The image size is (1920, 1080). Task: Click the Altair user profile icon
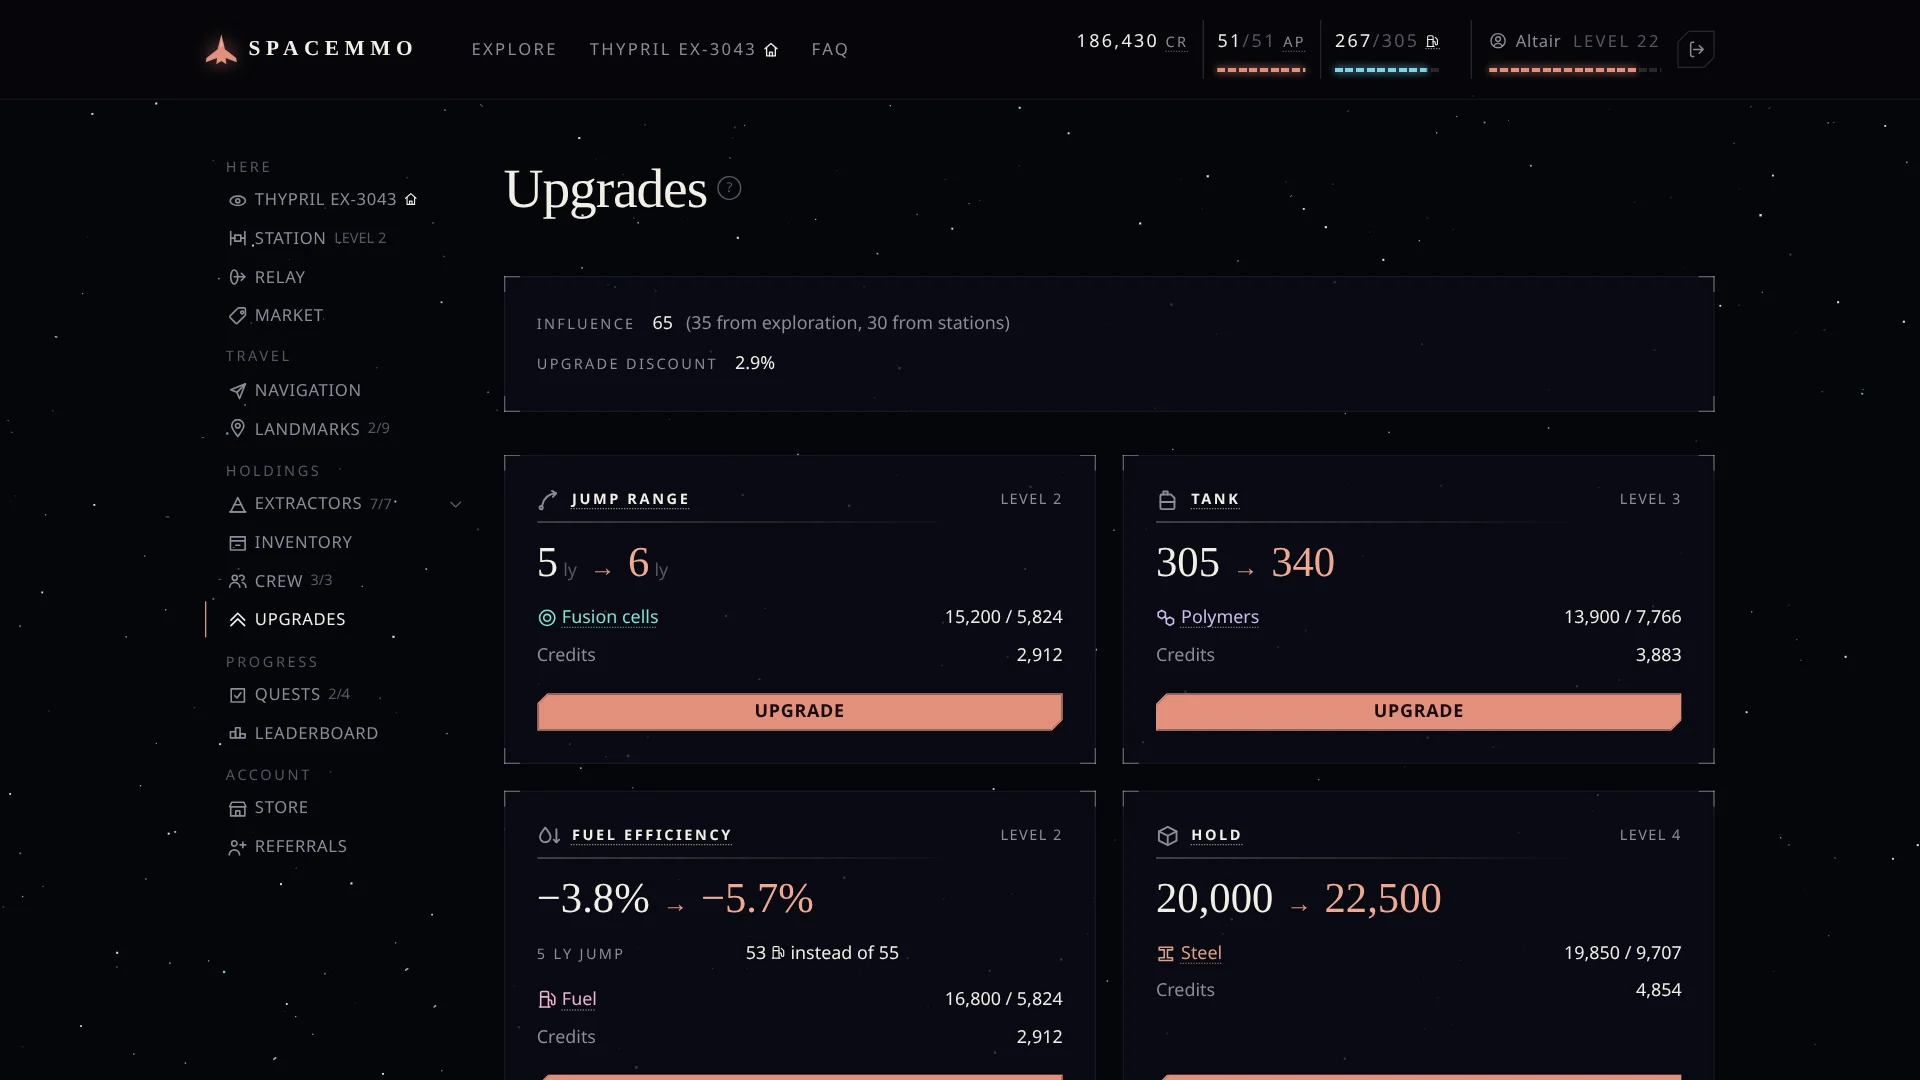tap(1498, 41)
